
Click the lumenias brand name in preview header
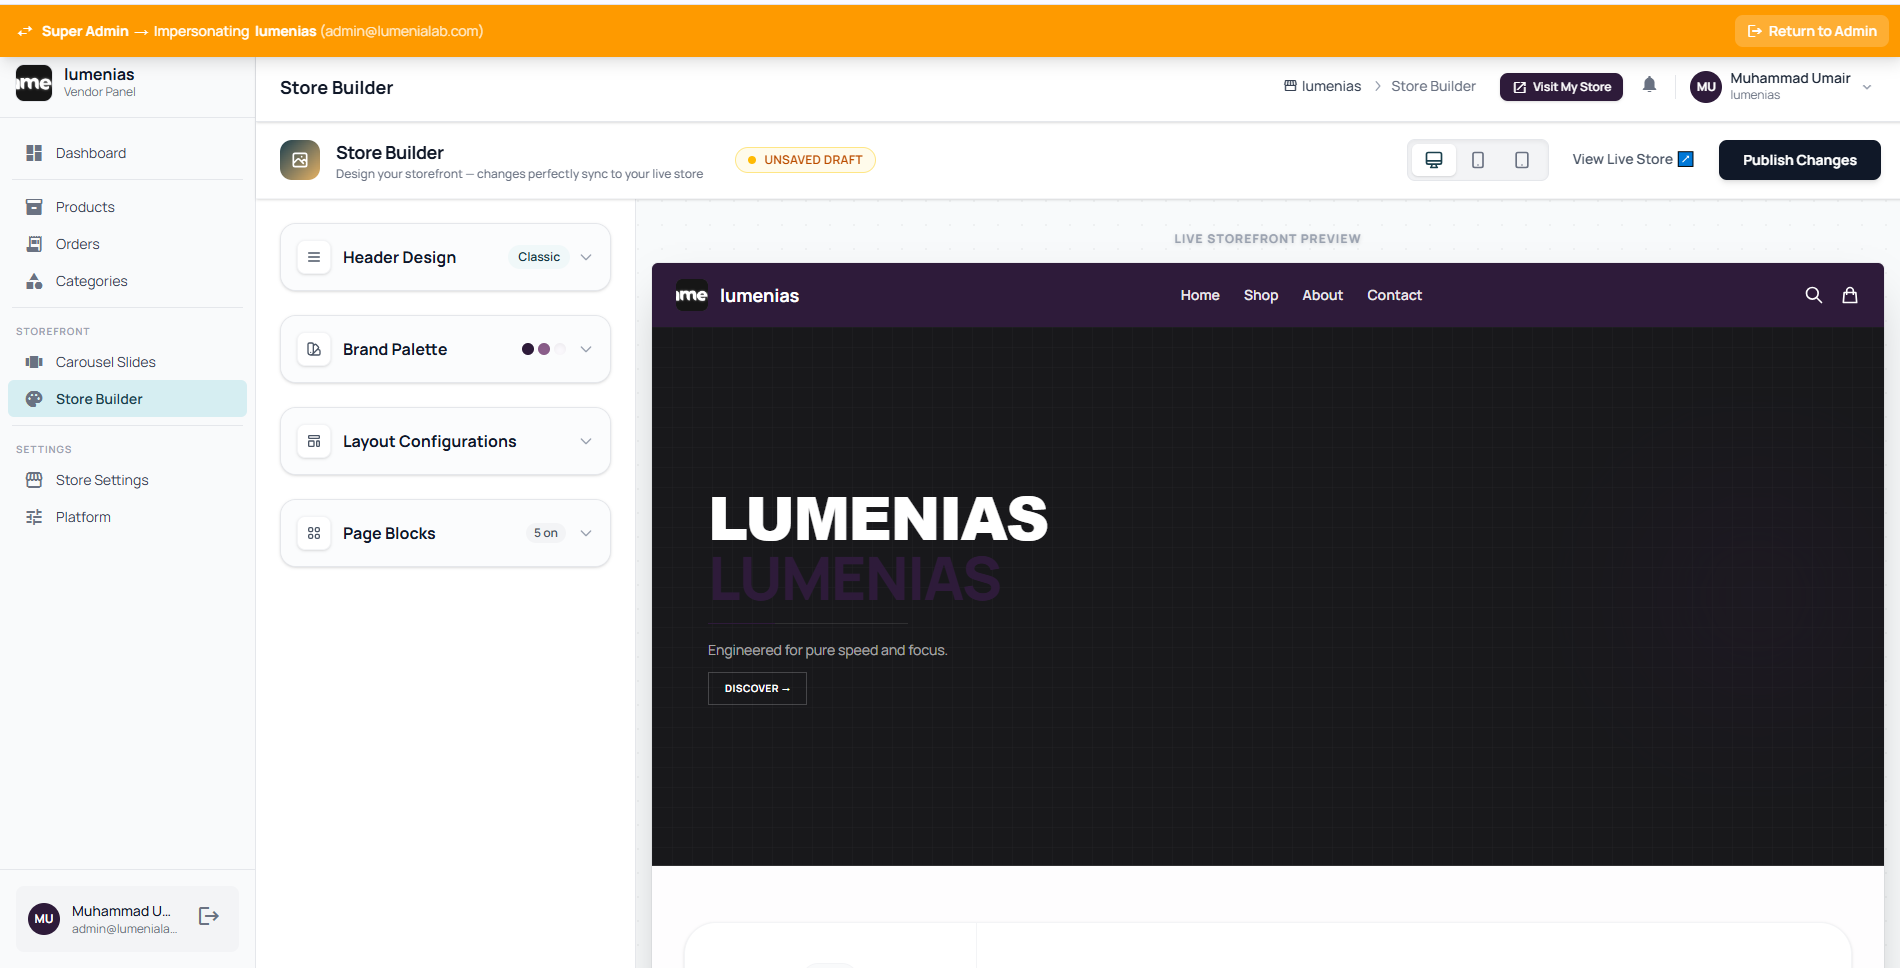[759, 296]
